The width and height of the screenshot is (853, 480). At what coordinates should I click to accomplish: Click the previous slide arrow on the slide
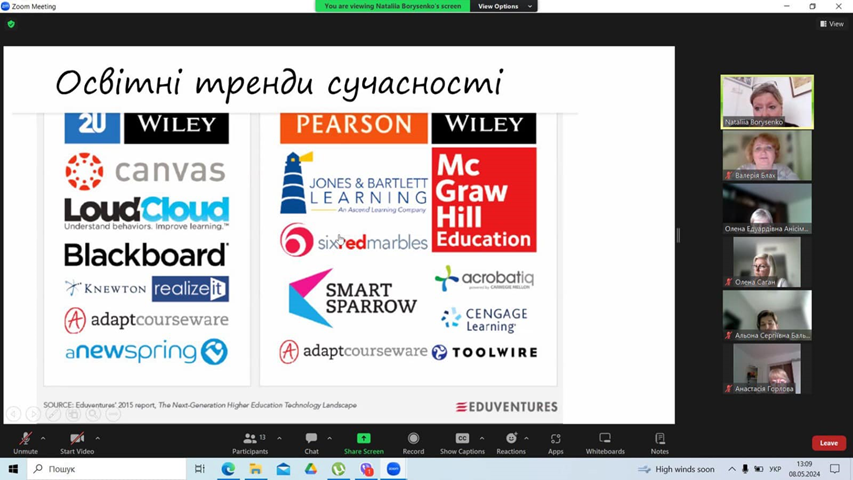14,414
